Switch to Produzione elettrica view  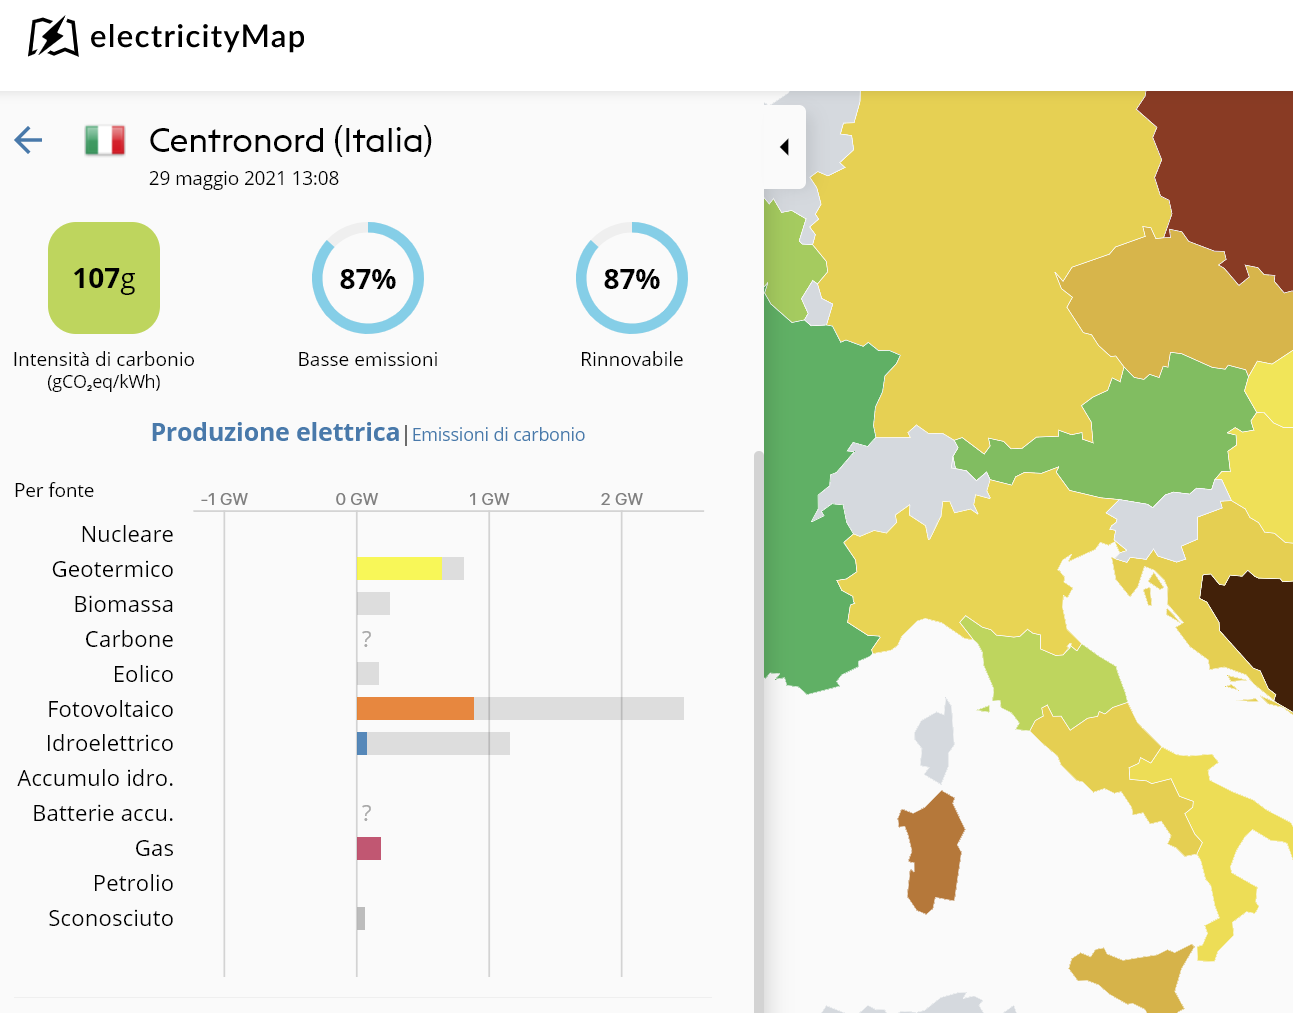coord(275,432)
